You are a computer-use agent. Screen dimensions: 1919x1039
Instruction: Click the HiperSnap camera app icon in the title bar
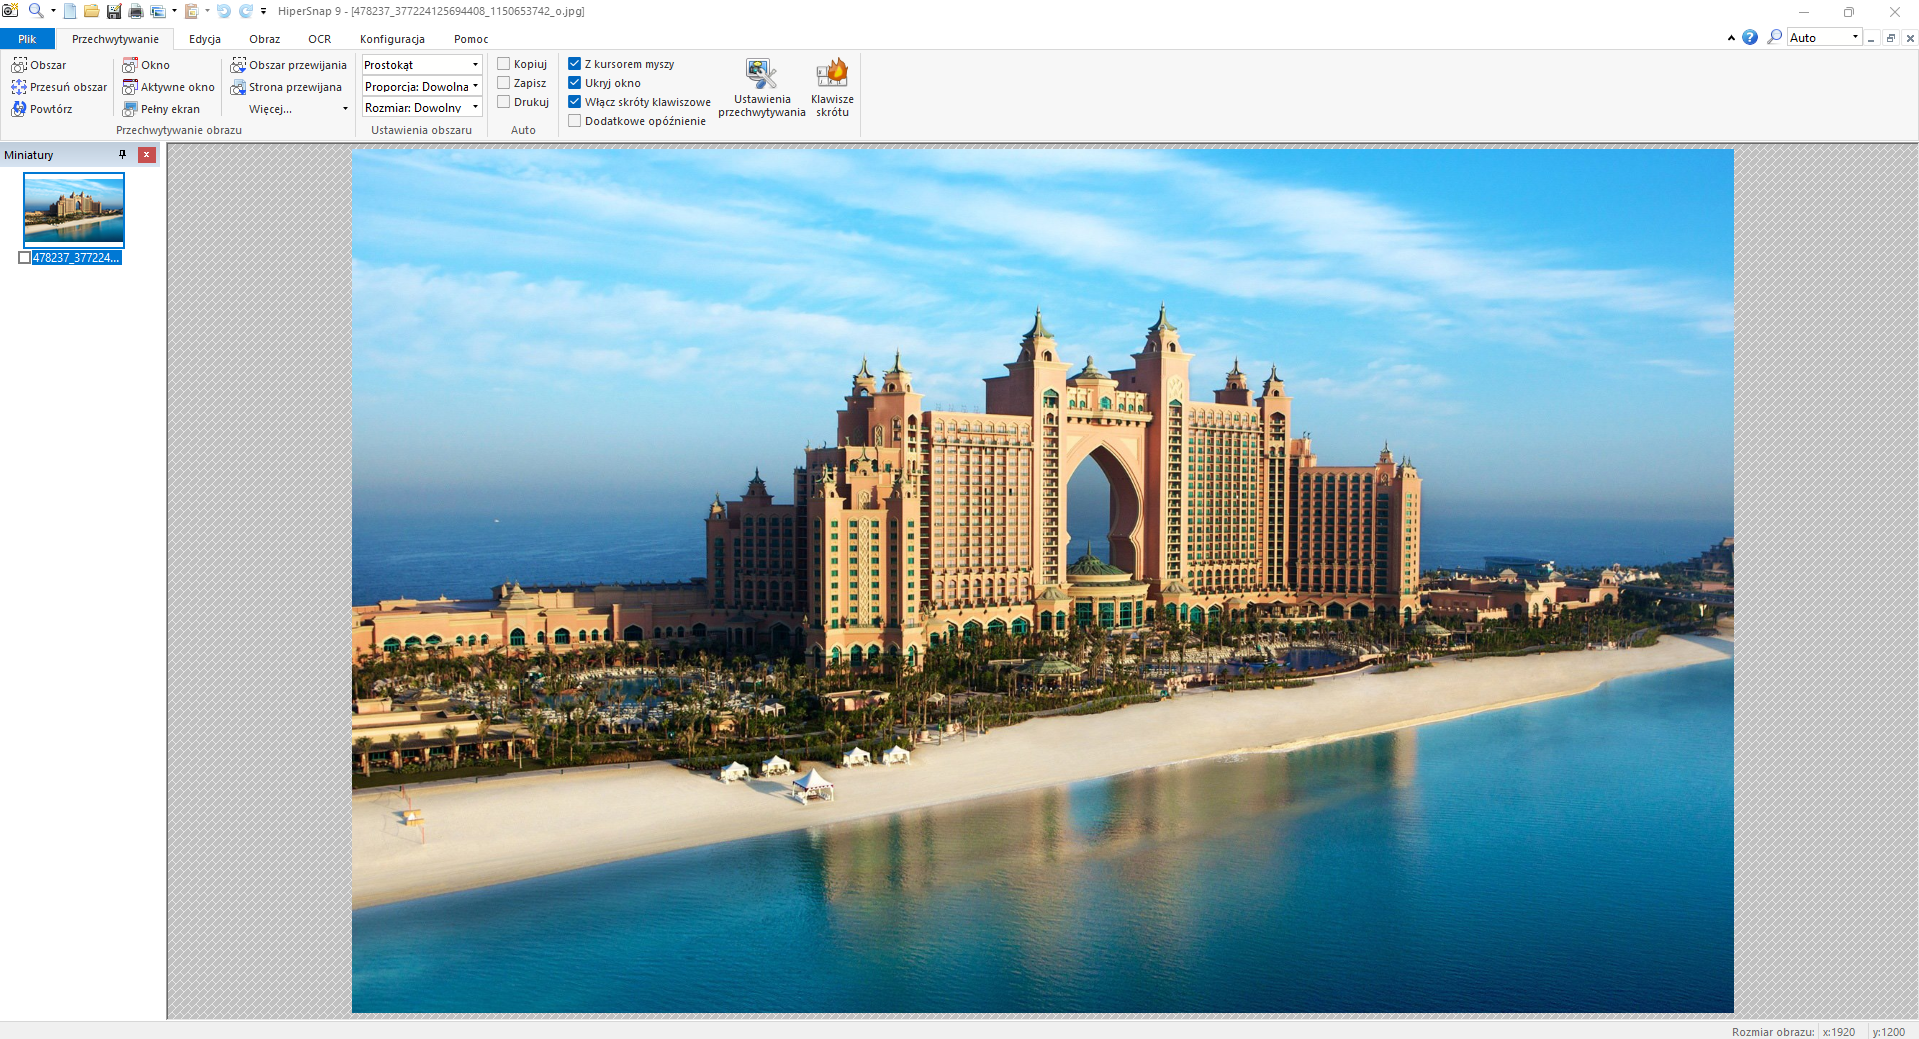coord(11,11)
